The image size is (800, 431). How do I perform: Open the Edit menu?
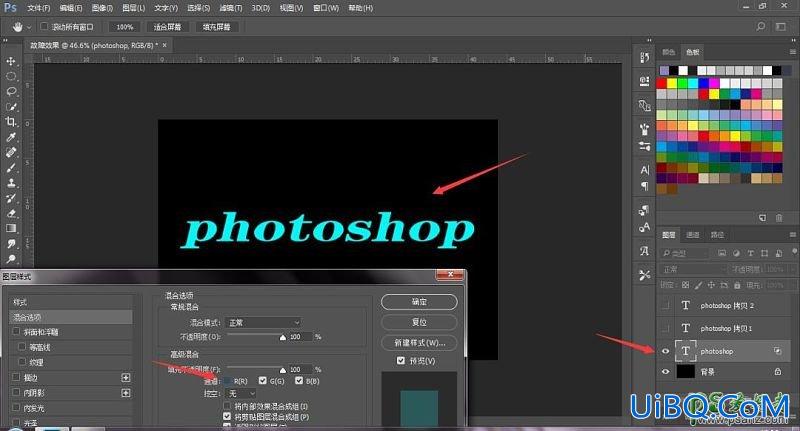coord(70,8)
